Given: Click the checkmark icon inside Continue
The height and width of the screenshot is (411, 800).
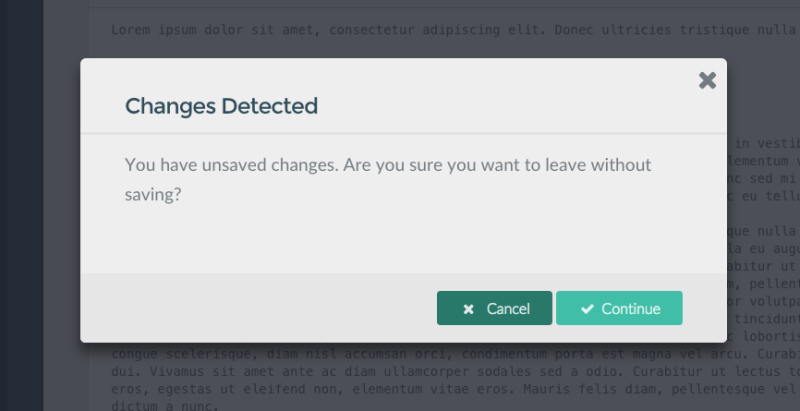Looking at the screenshot, I should (587, 309).
